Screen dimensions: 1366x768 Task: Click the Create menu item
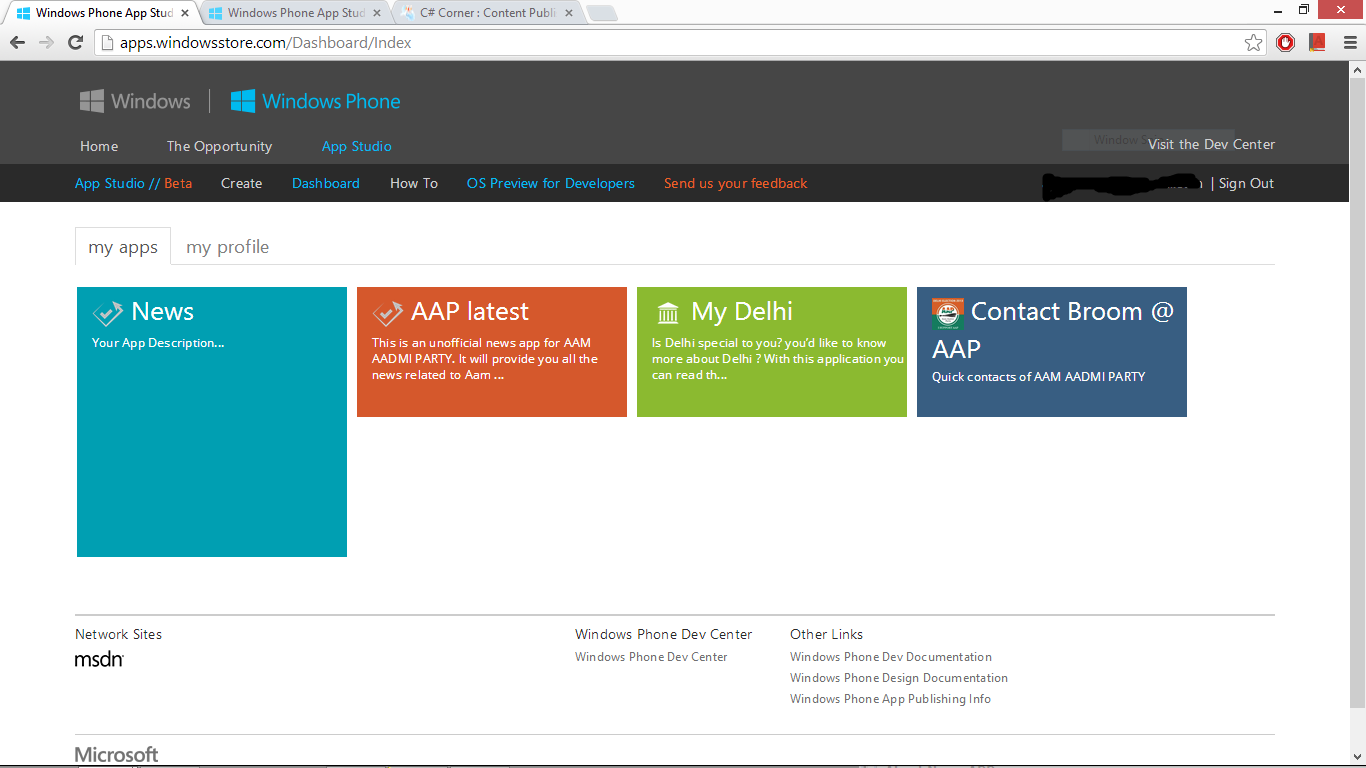pos(242,183)
